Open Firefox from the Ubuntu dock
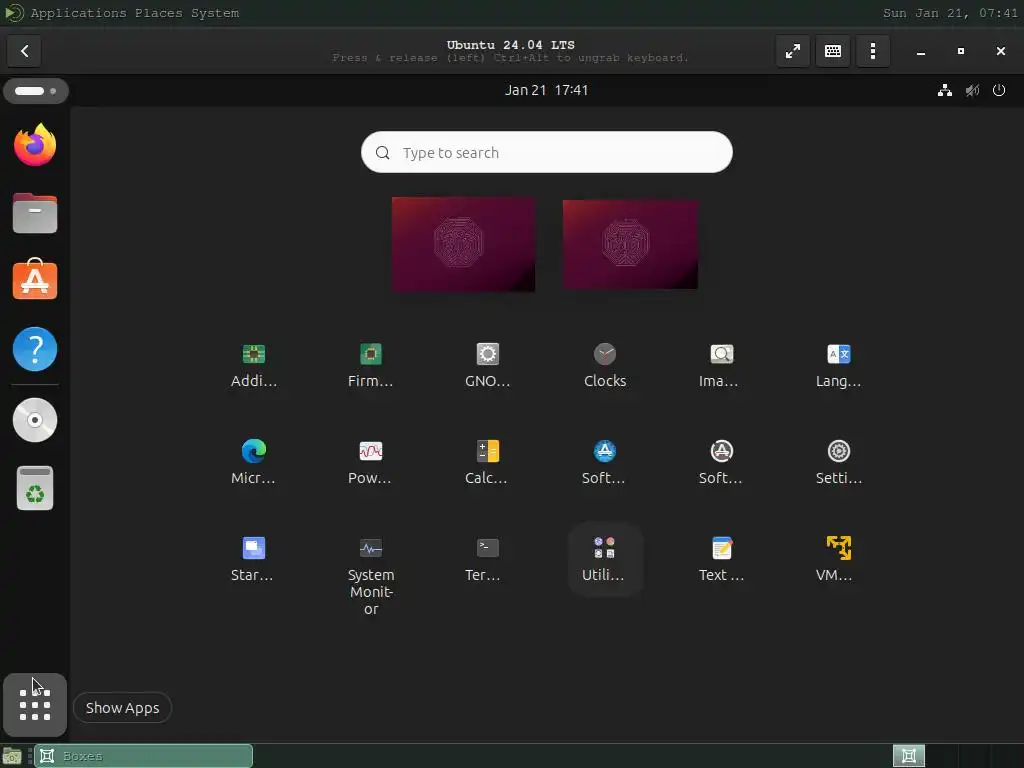Viewport: 1024px width, 768px height. 35,145
